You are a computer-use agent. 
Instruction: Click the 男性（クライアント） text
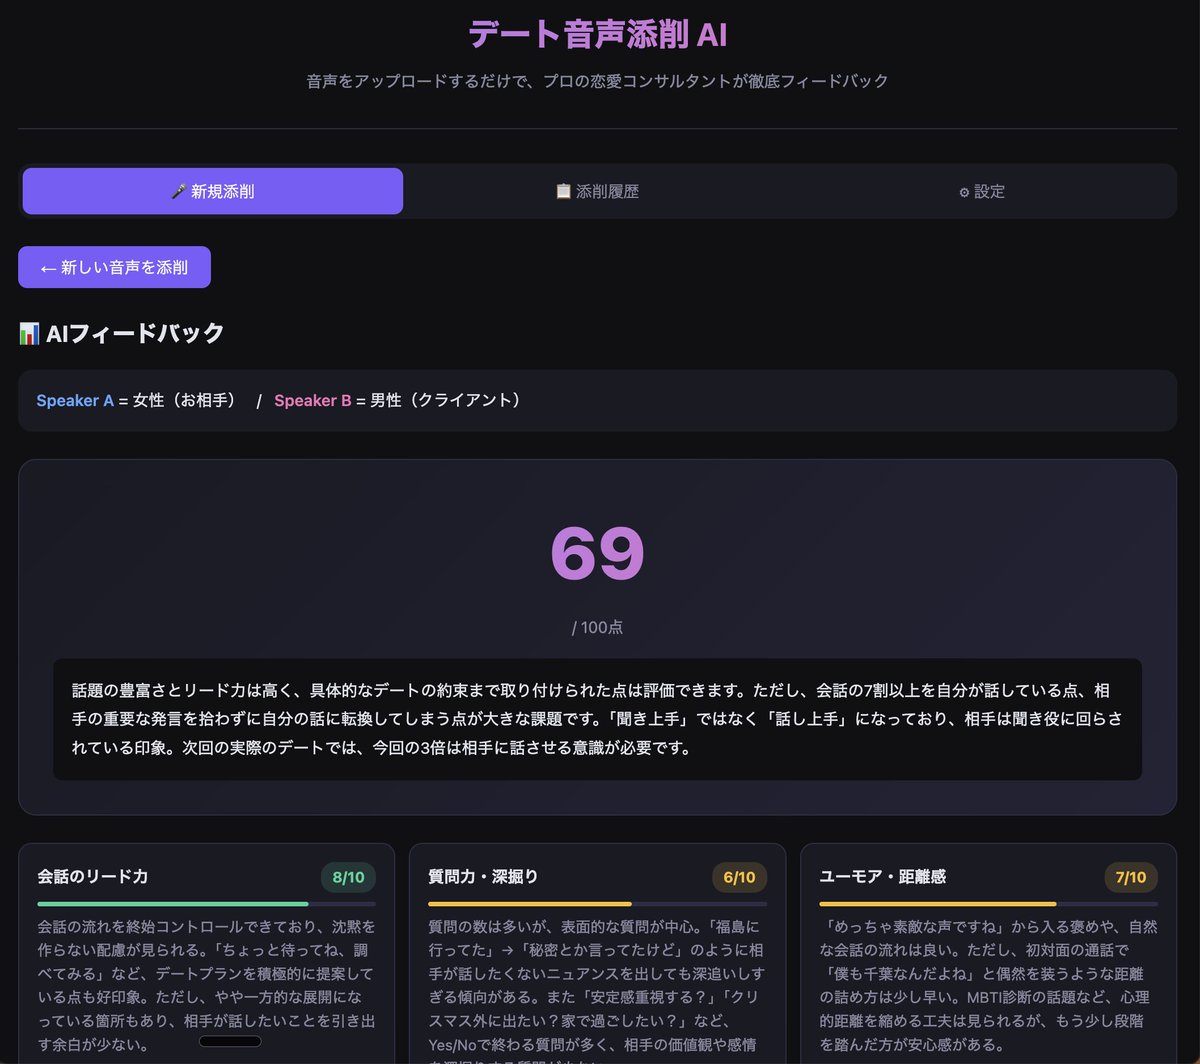450,400
